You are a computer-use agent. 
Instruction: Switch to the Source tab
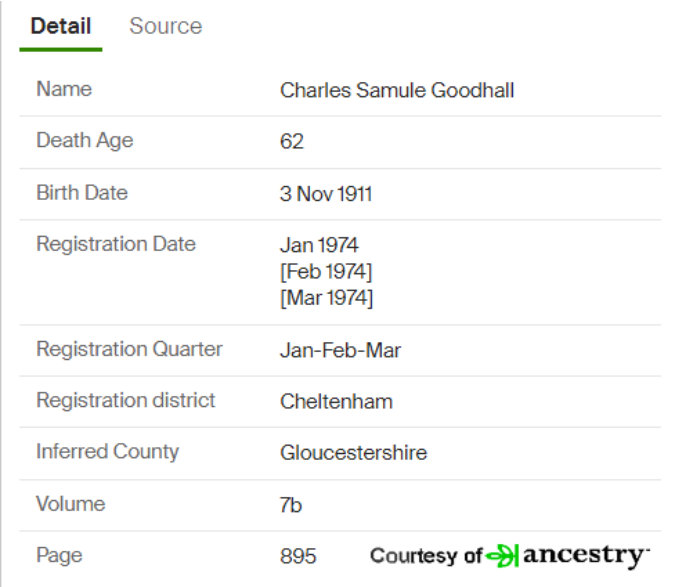(165, 26)
